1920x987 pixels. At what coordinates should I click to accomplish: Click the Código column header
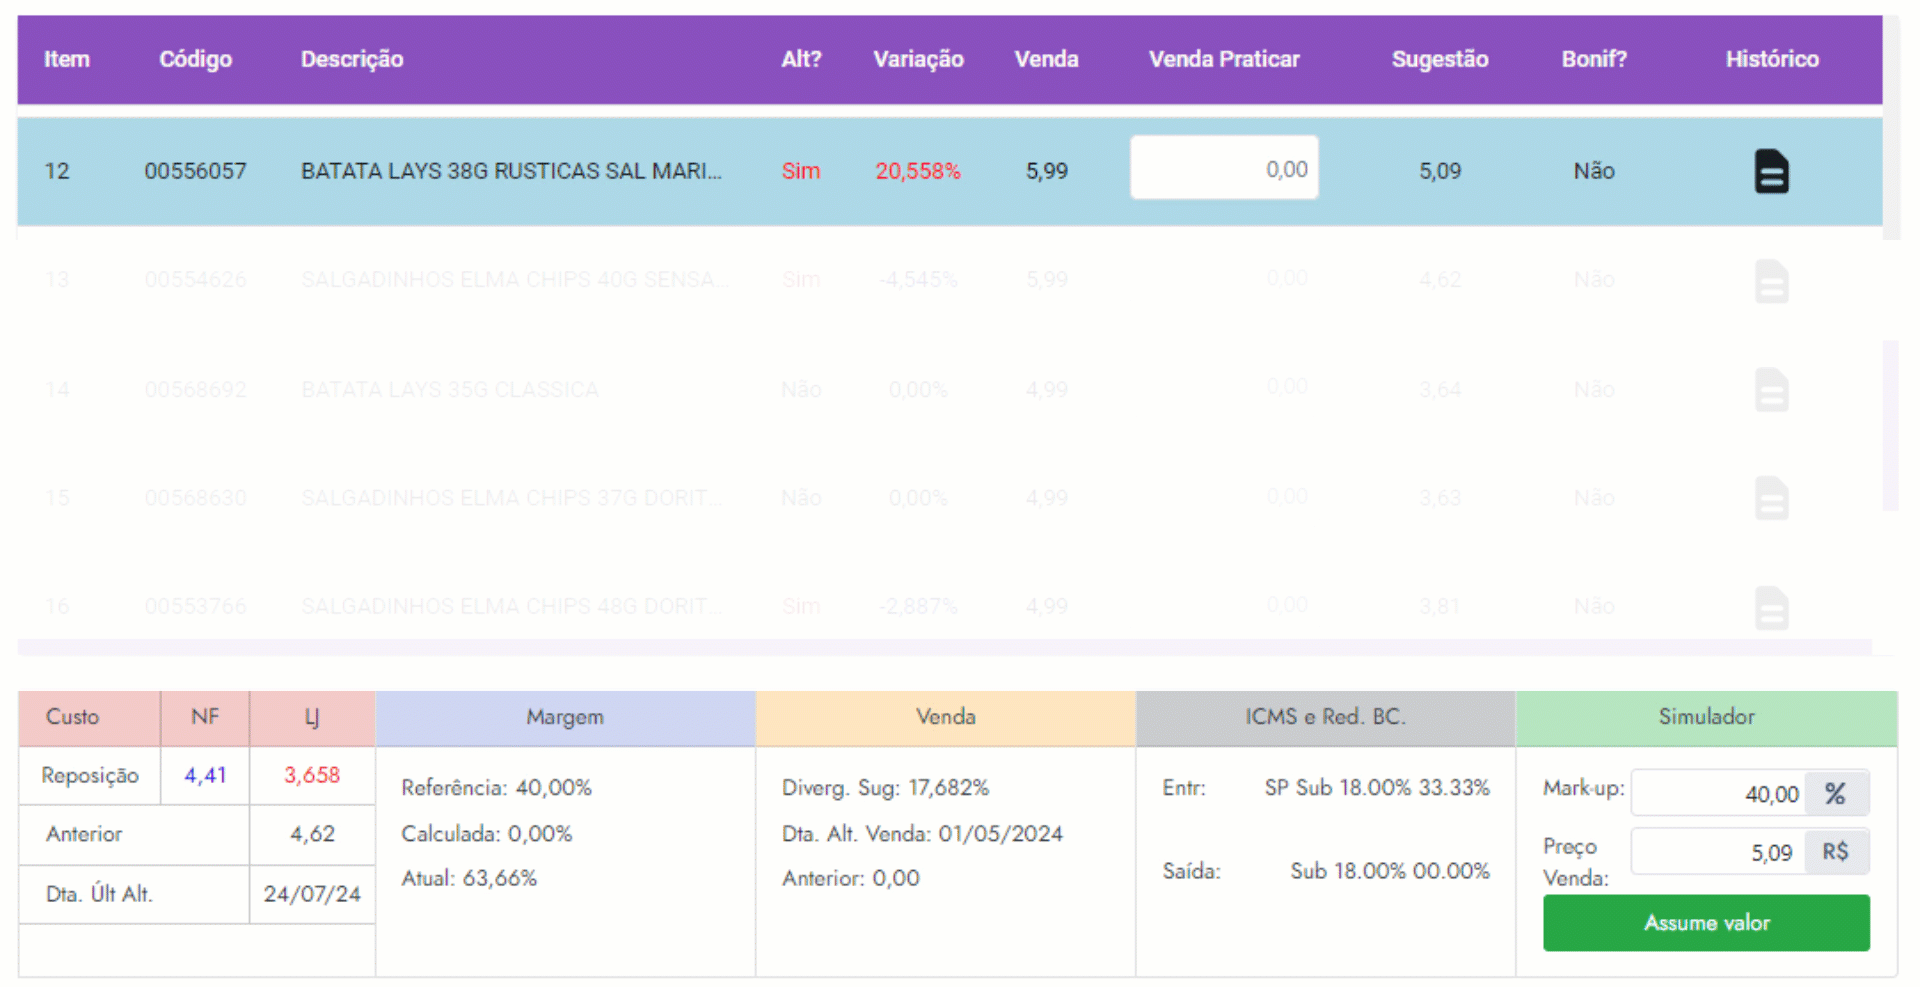click(195, 59)
